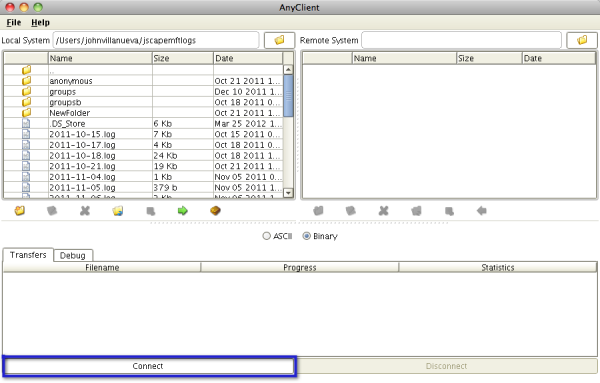Click the Mar 25 2012 date cell
Viewport: 600px width, 383px height.
248,124
